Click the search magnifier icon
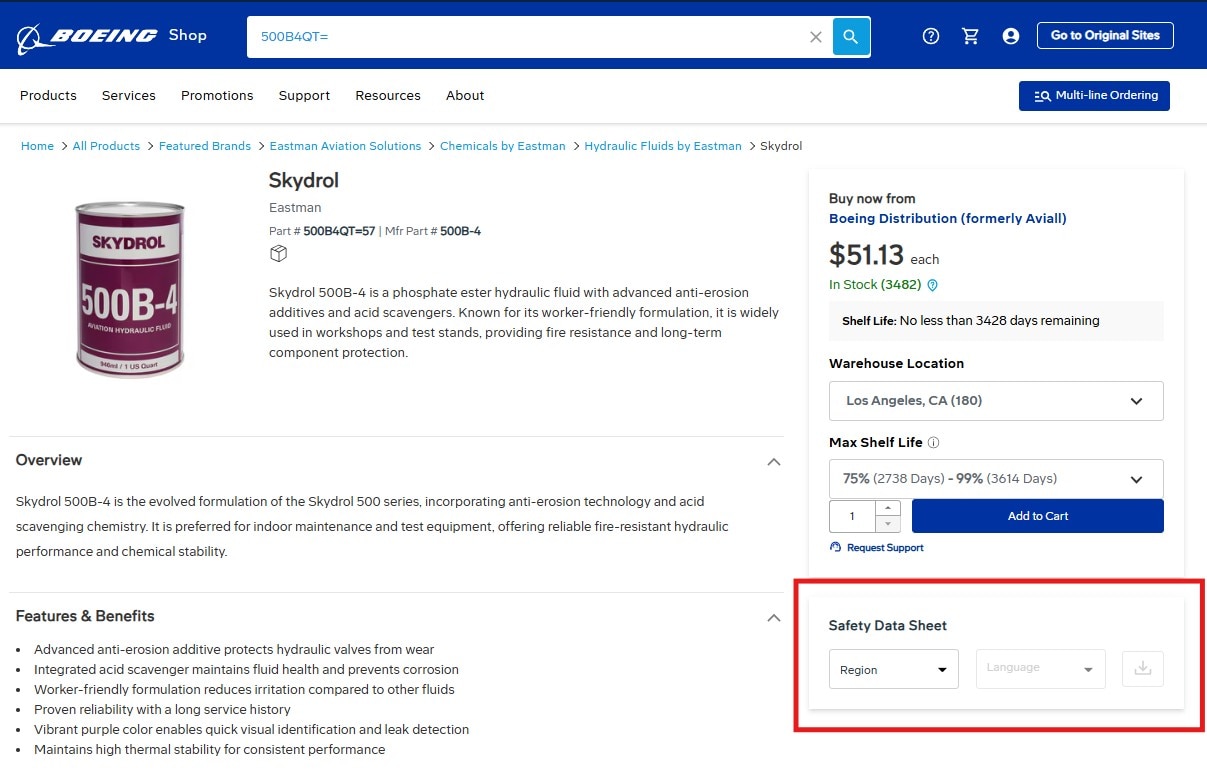The height and width of the screenshot is (782, 1207). click(850, 36)
